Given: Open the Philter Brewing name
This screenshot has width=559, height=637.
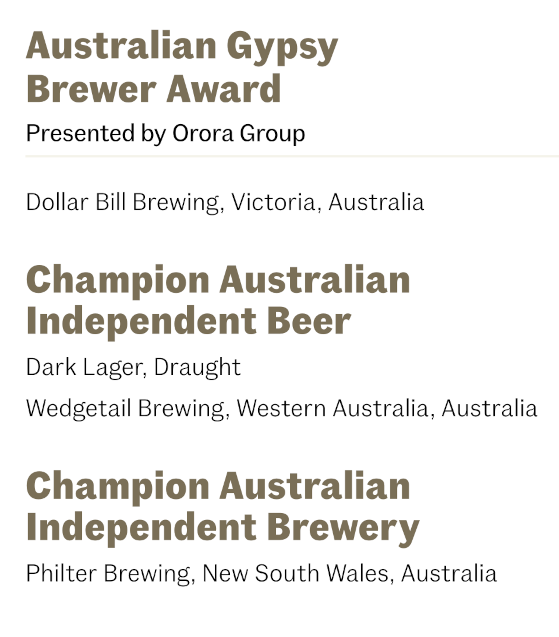Looking at the screenshot, I should tap(108, 574).
